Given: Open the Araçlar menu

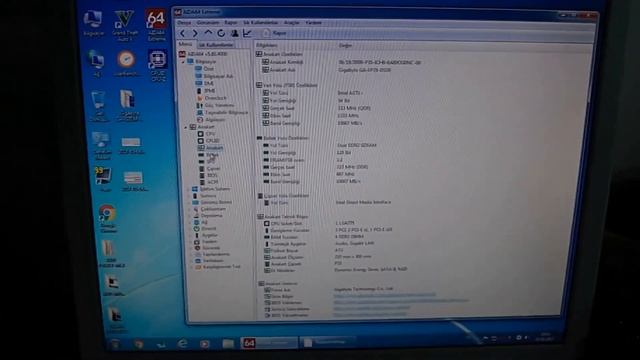Looking at the screenshot, I should pyautogui.click(x=291, y=23).
